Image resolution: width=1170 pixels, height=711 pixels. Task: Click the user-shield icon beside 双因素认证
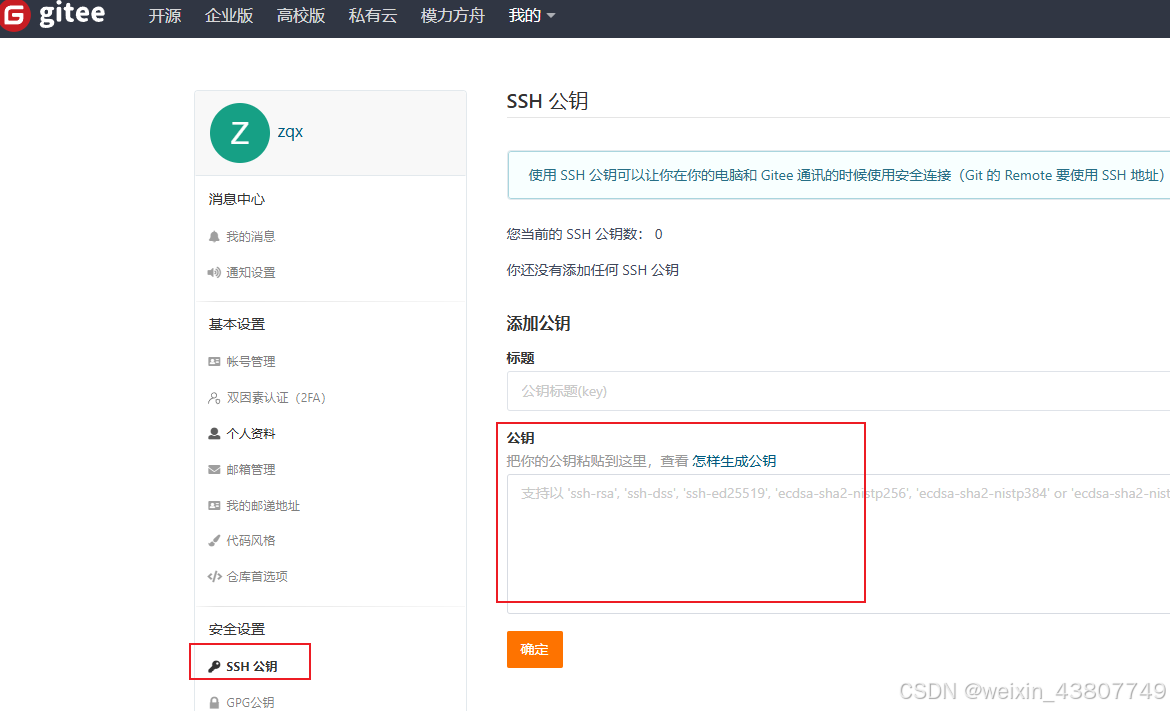214,398
